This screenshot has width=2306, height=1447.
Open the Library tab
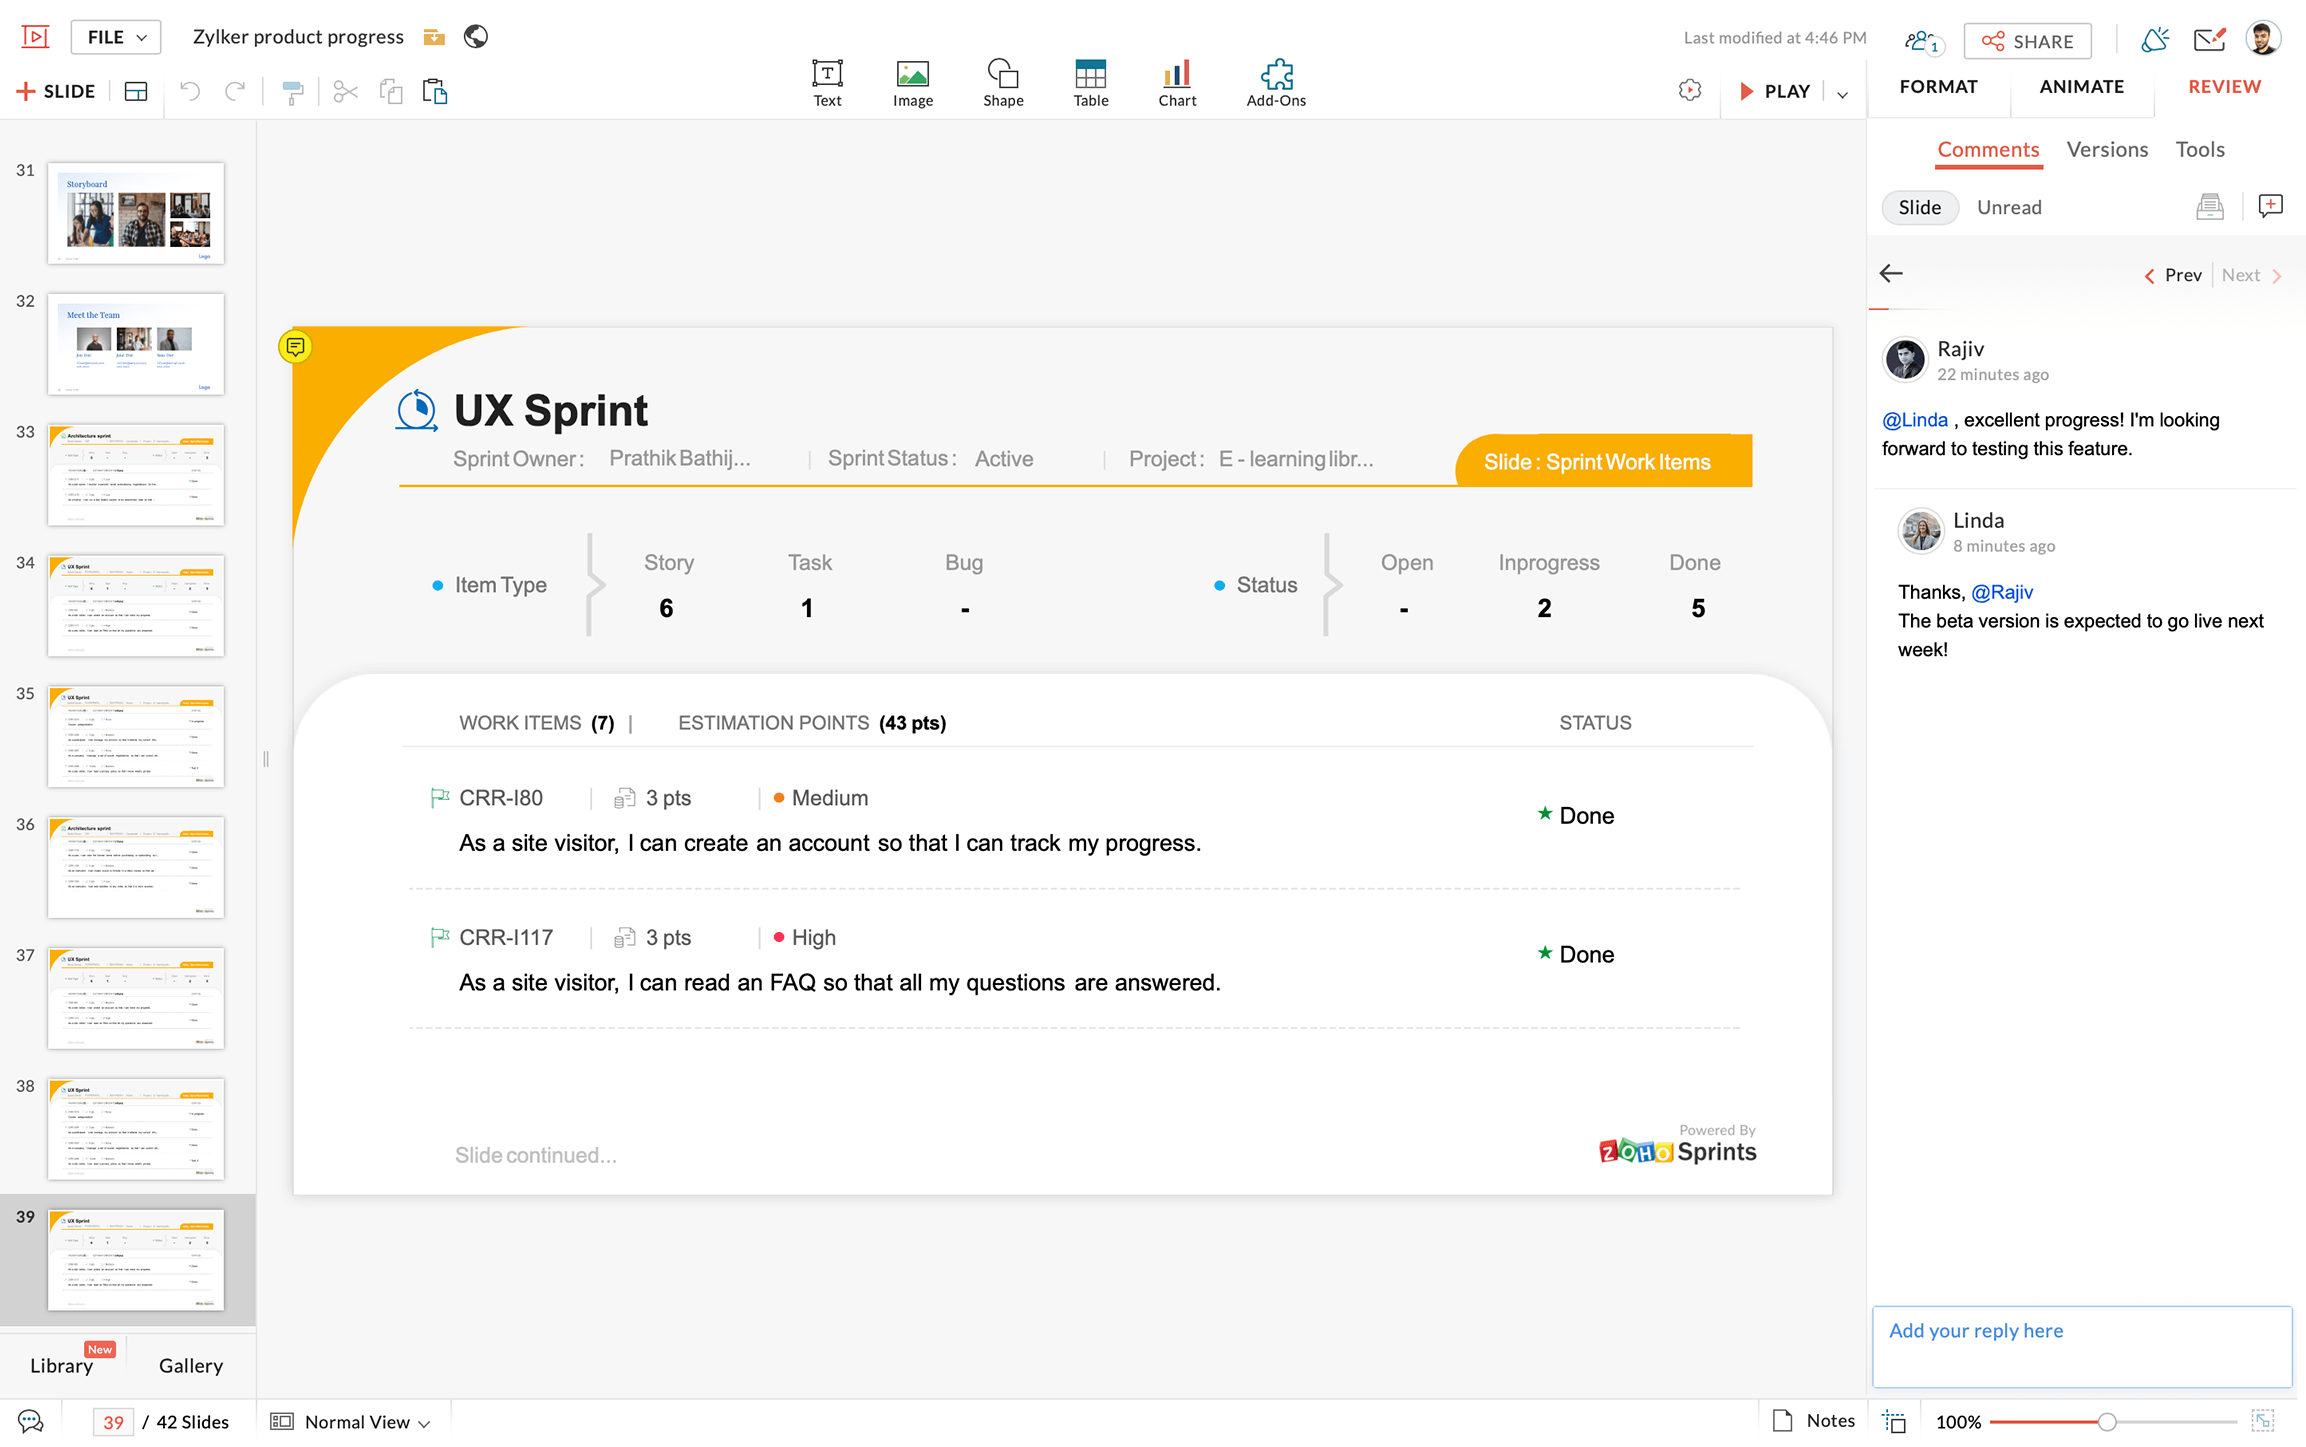(61, 1366)
